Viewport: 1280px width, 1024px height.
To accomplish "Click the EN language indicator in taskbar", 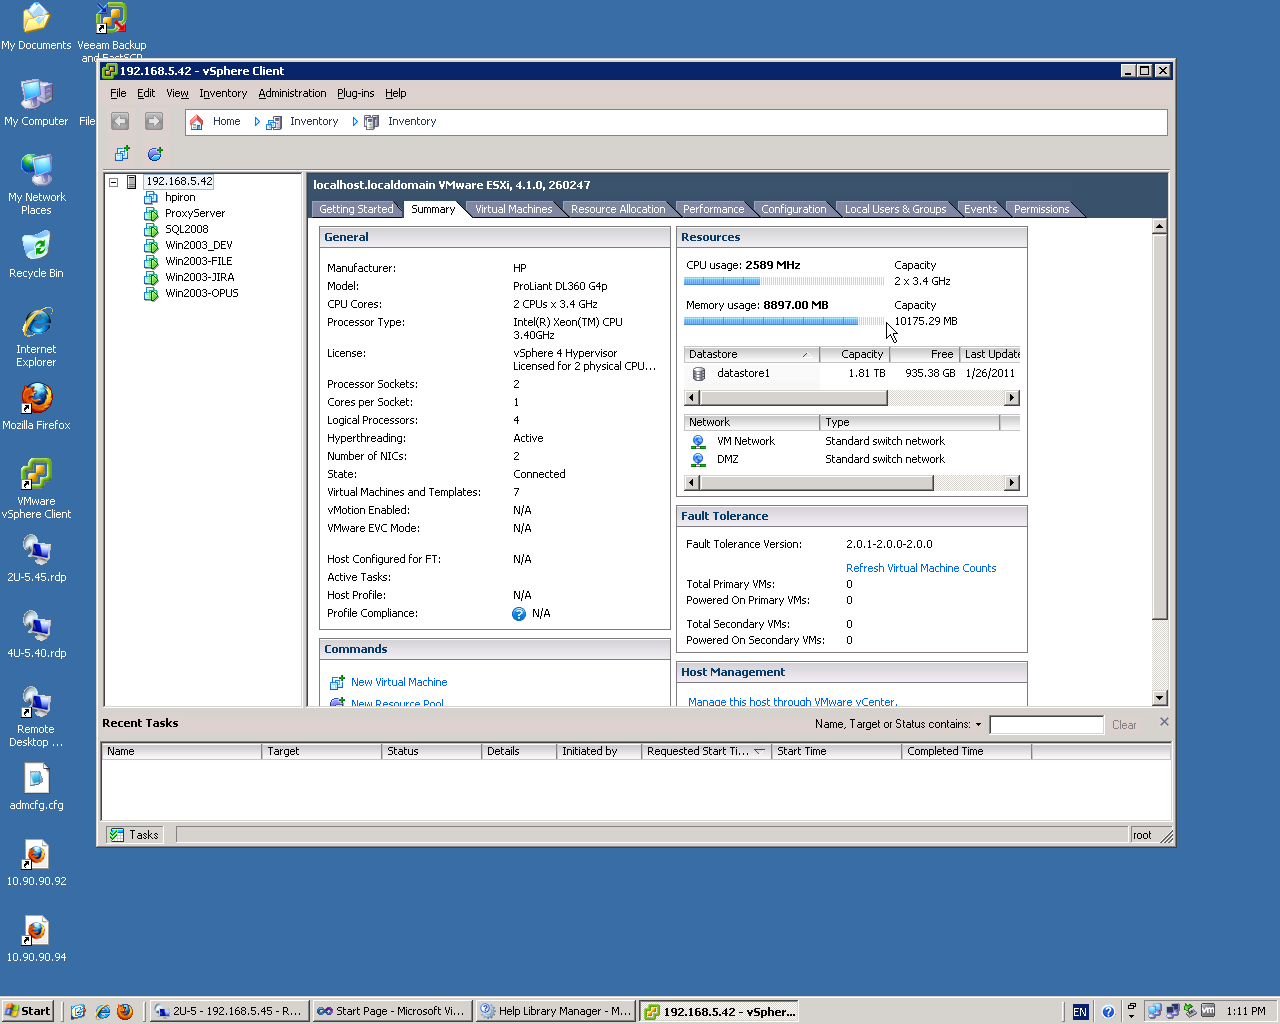I will click(1080, 1012).
